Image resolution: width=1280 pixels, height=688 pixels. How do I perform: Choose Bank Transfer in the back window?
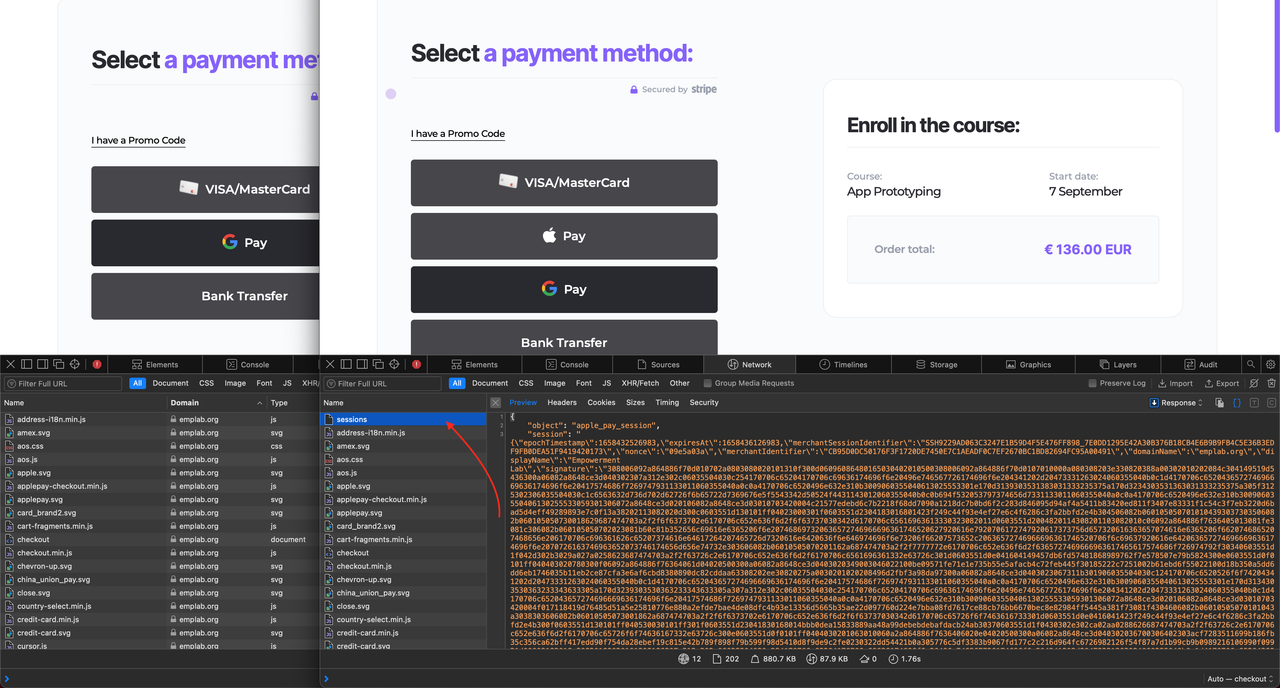tap(205, 296)
